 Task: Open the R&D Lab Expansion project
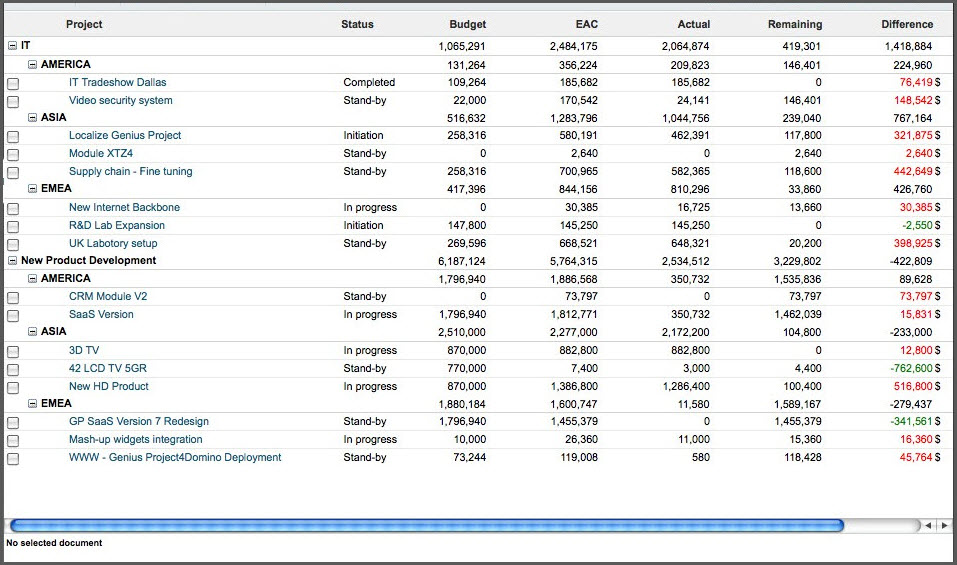[117, 225]
